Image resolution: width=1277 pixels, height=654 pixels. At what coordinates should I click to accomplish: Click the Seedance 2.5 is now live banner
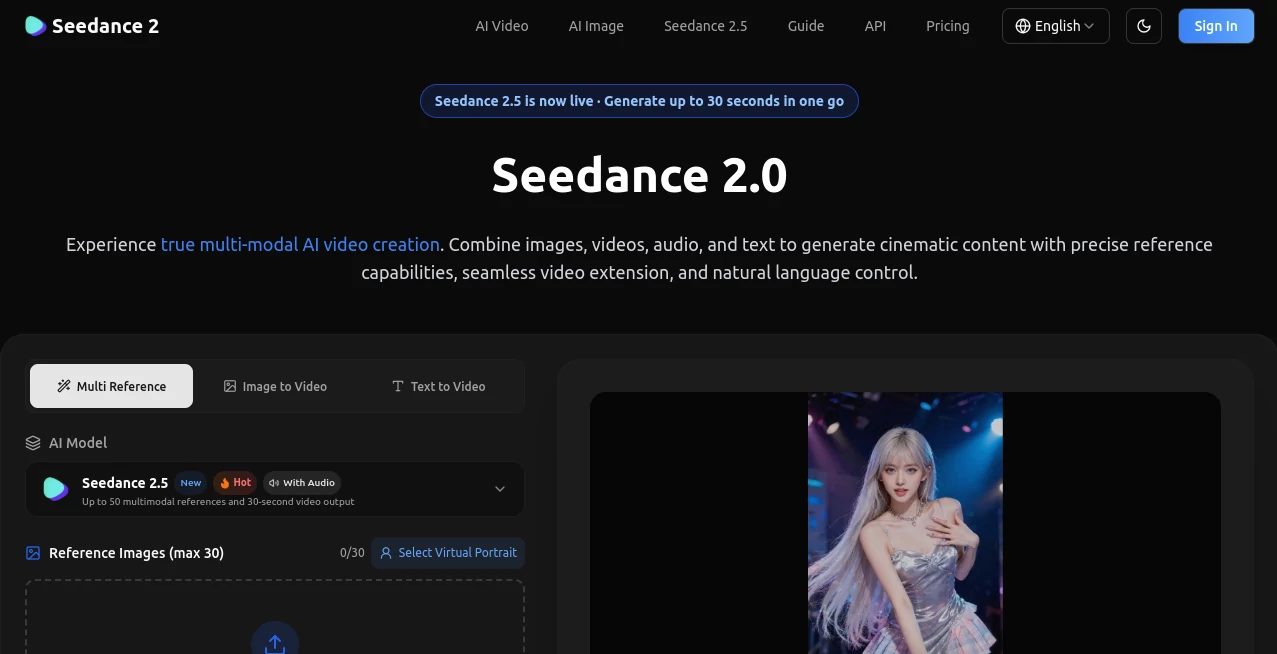tap(639, 101)
